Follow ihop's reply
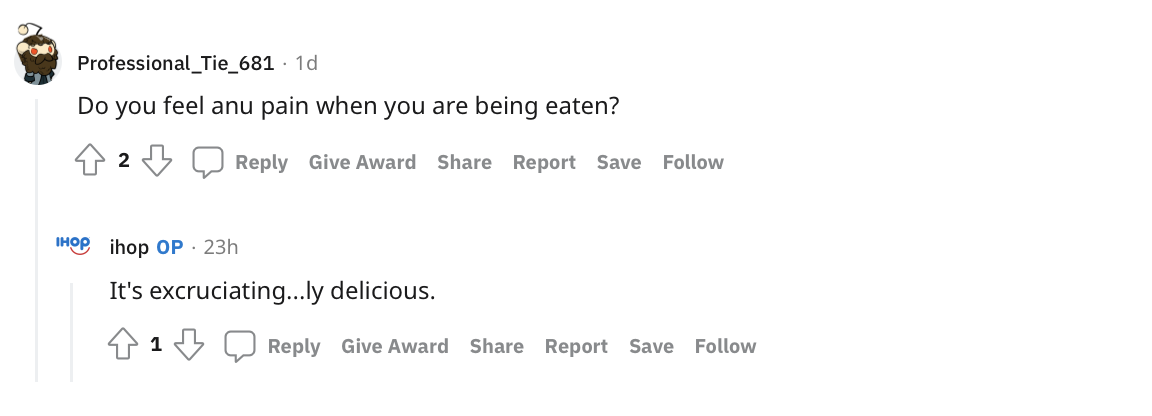This screenshot has height=416, width=1152. pyautogui.click(x=725, y=346)
